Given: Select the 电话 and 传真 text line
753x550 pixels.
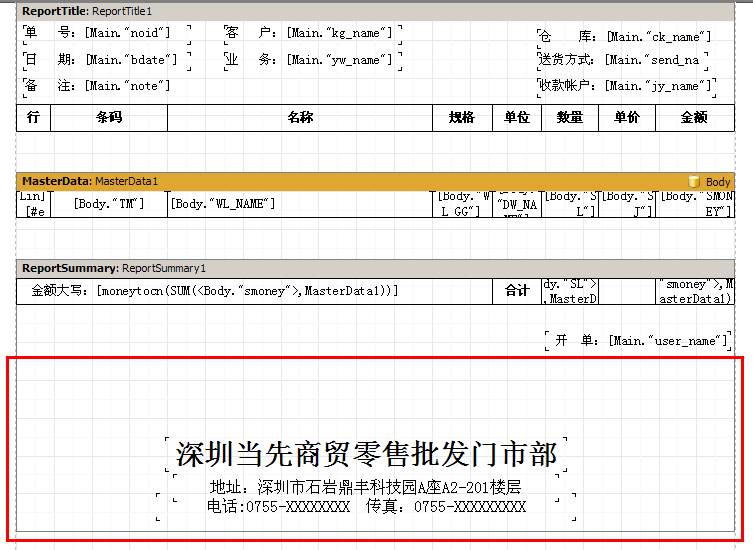Looking at the screenshot, I should tap(366, 507).
